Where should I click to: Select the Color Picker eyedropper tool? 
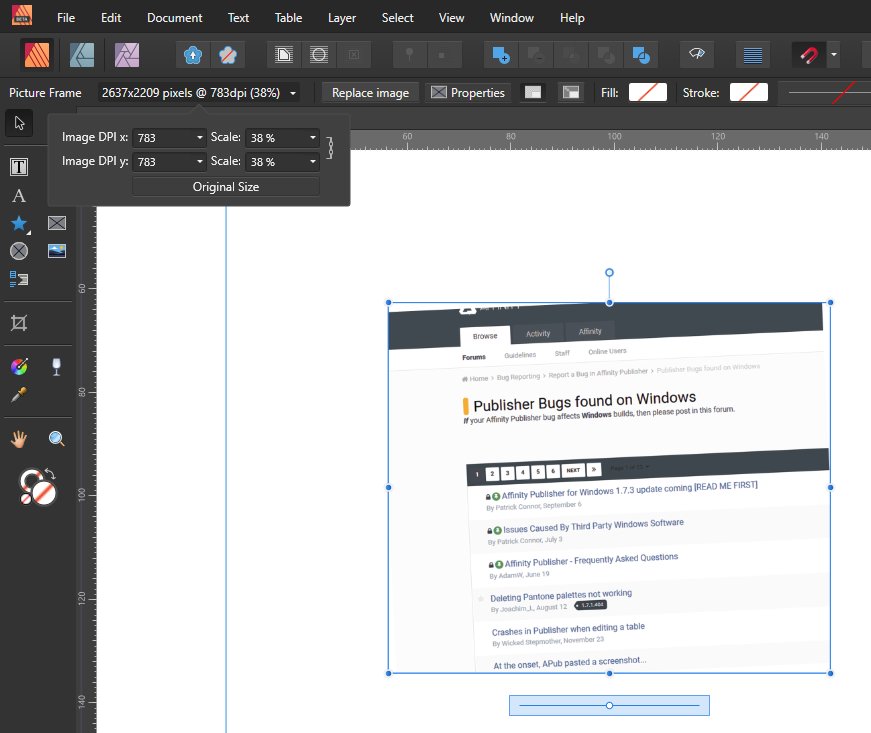19,395
